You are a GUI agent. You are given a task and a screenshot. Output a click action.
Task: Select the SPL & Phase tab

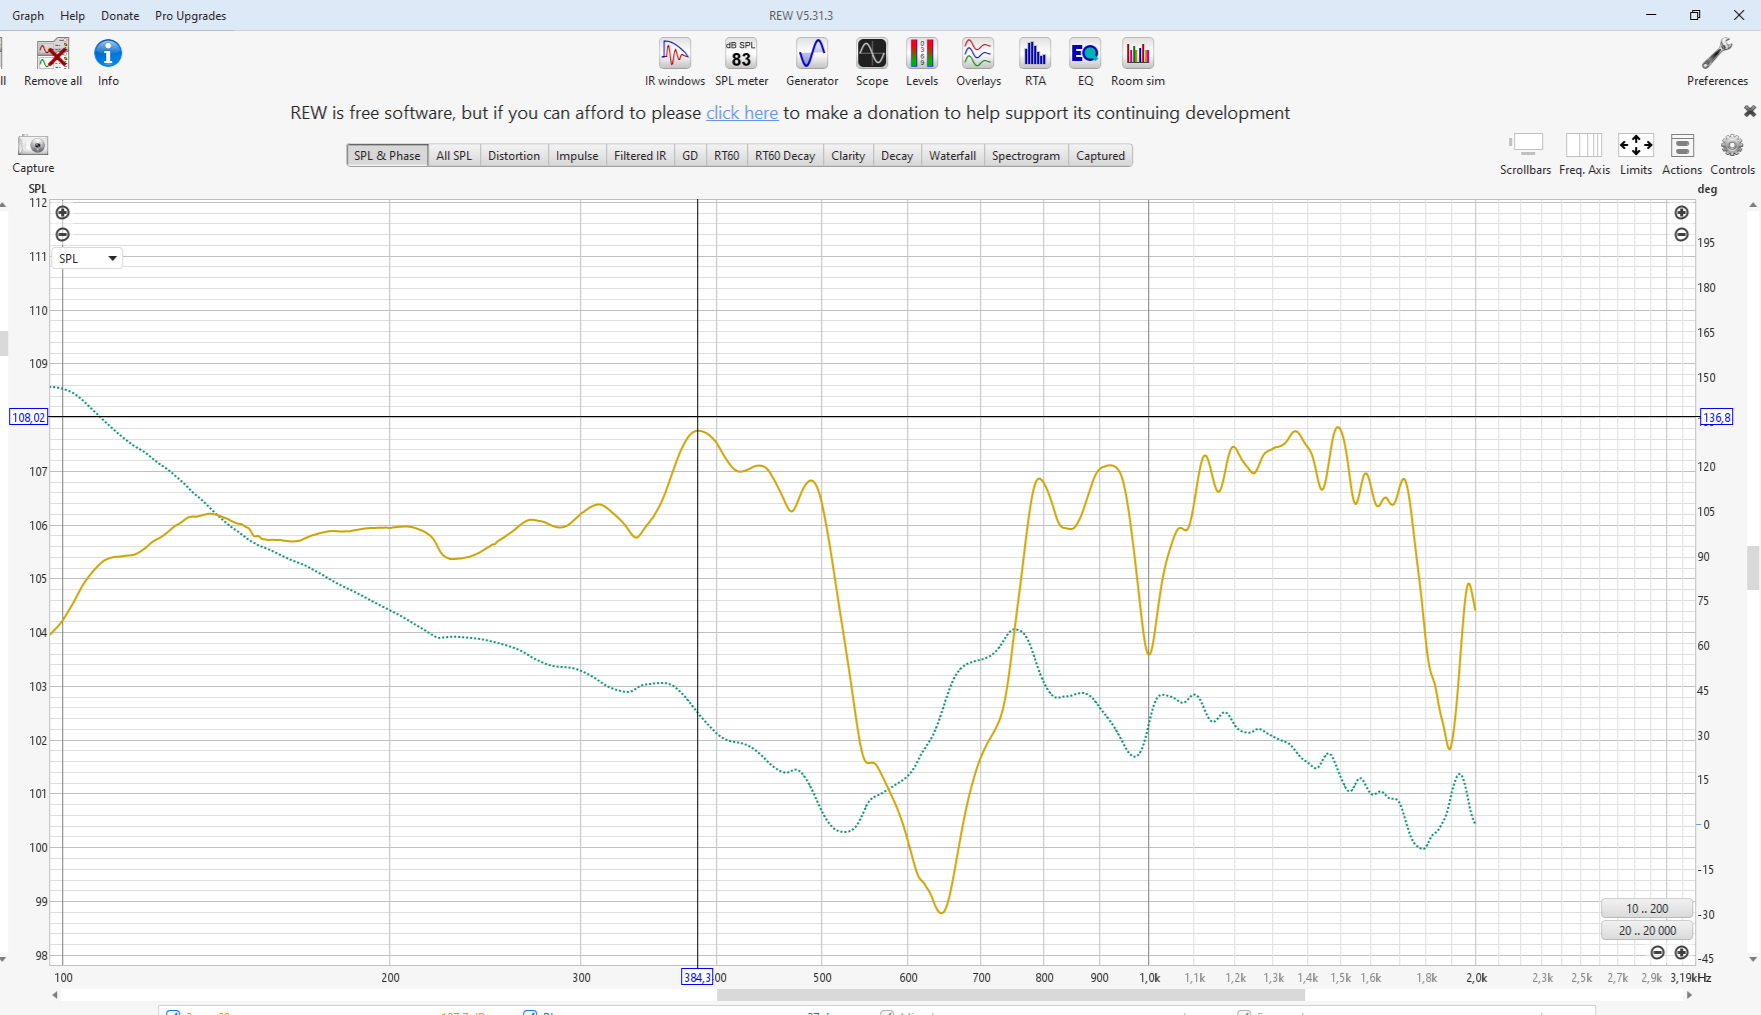[387, 156]
